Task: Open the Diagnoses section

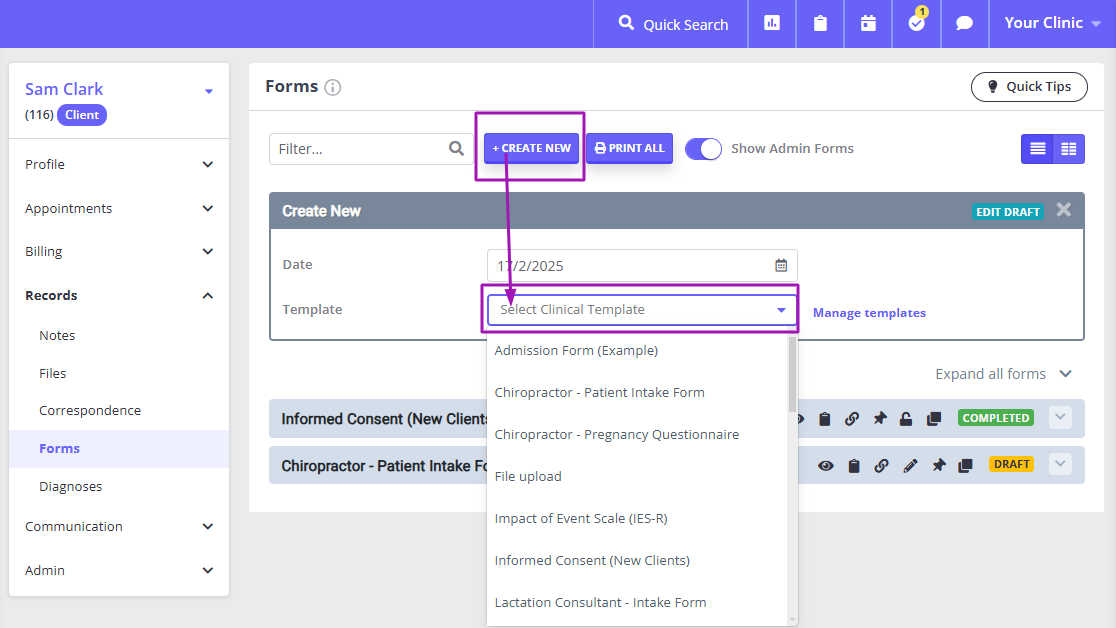Action: 70,486
